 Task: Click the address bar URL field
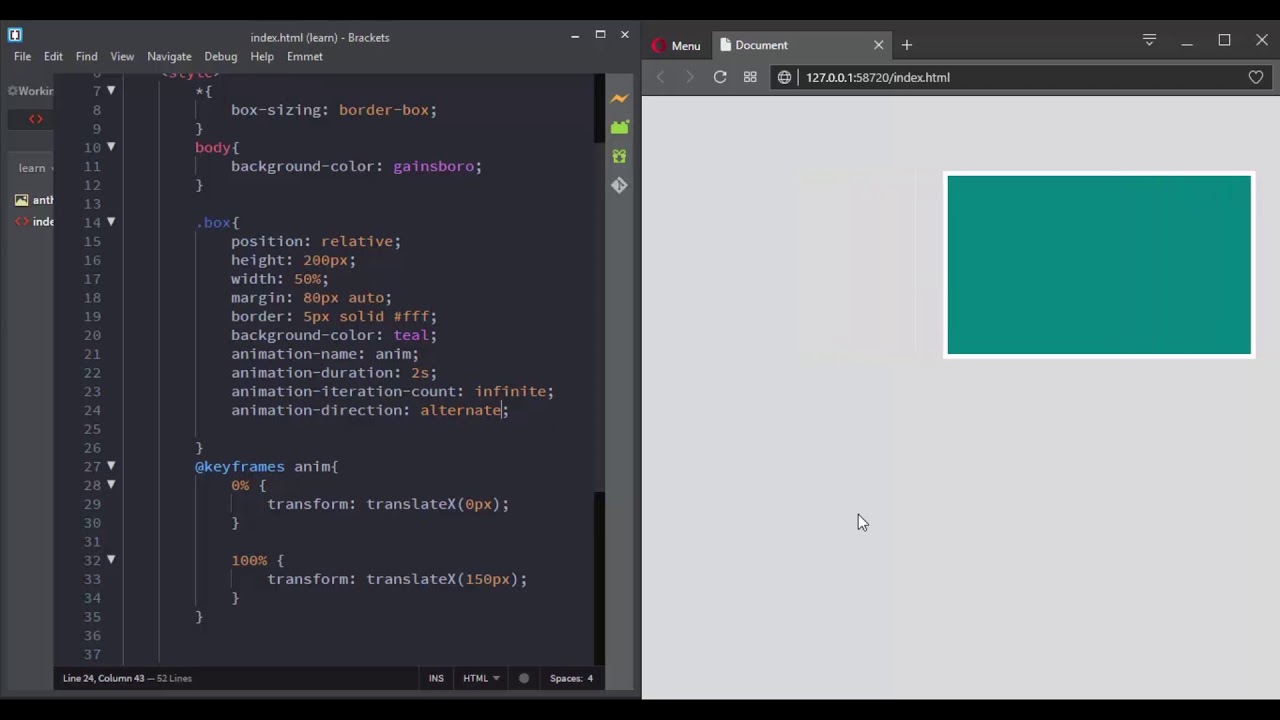tap(1020, 77)
